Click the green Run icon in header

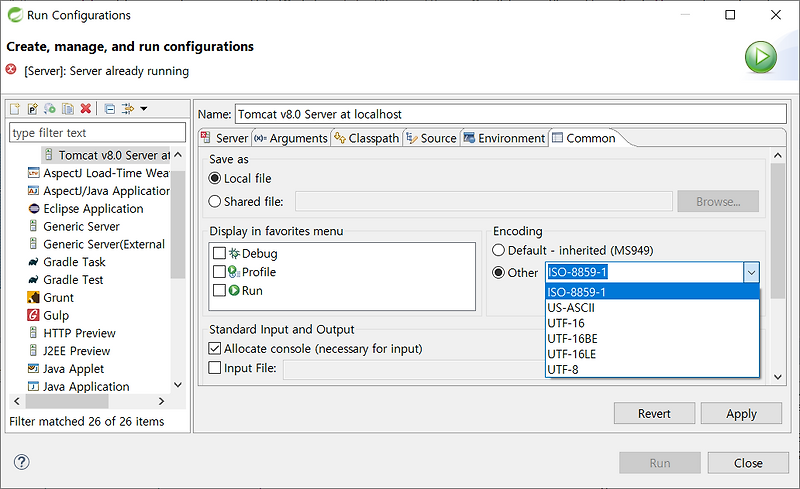(x=760, y=57)
